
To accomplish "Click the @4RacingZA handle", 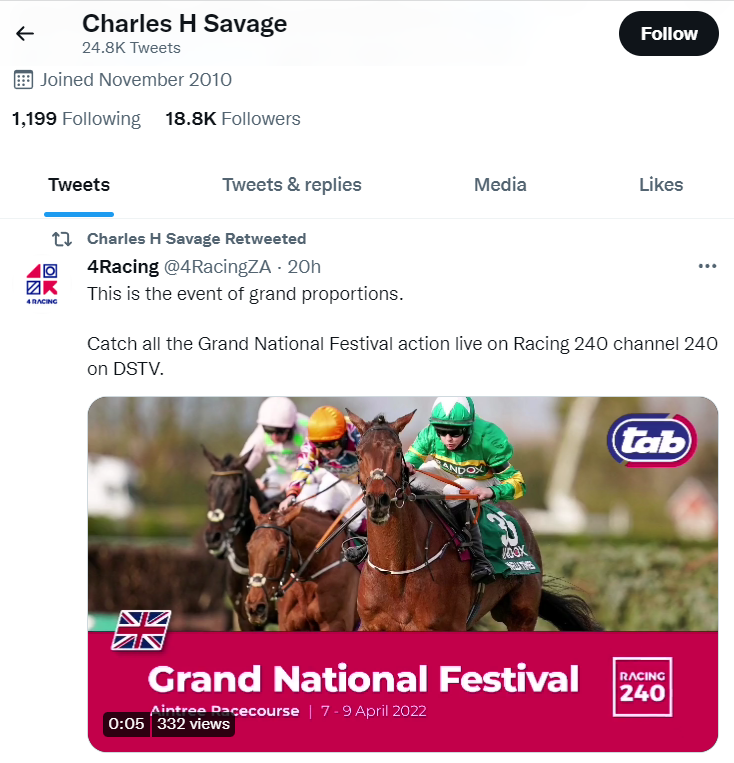I will [x=218, y=266].
